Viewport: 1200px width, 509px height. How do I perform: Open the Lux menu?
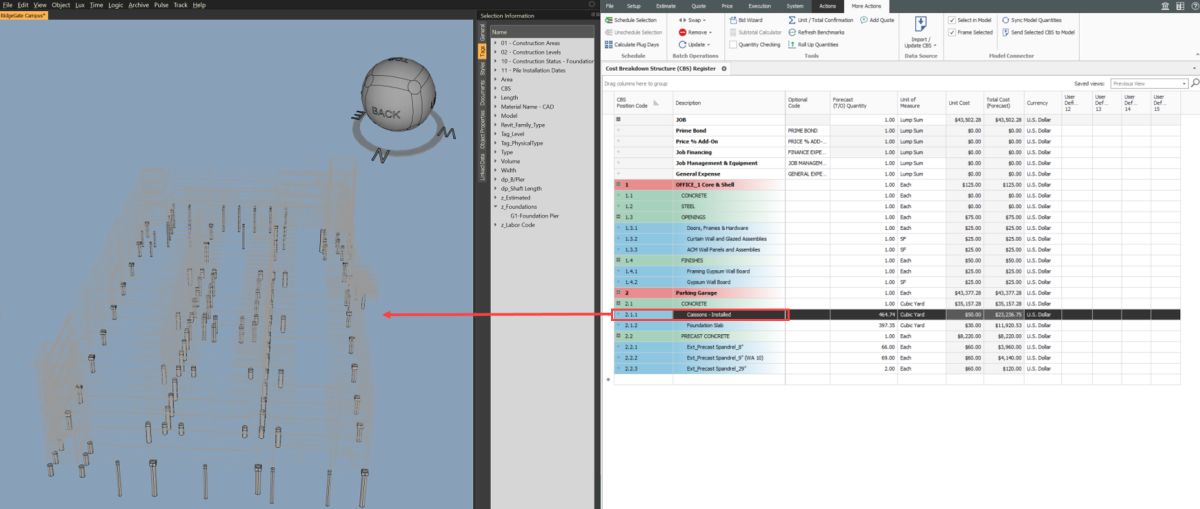click(79, 6)
